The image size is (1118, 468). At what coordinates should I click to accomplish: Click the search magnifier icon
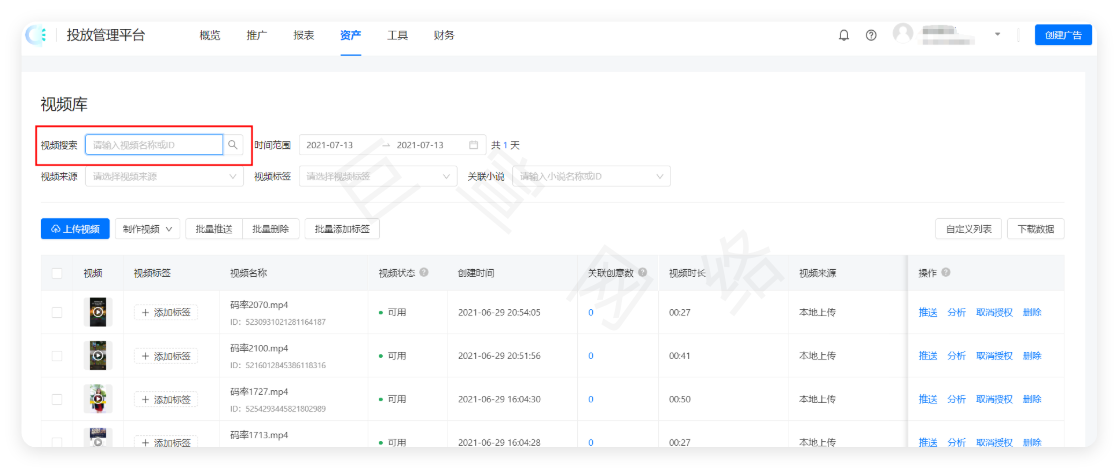click(232, 145)
